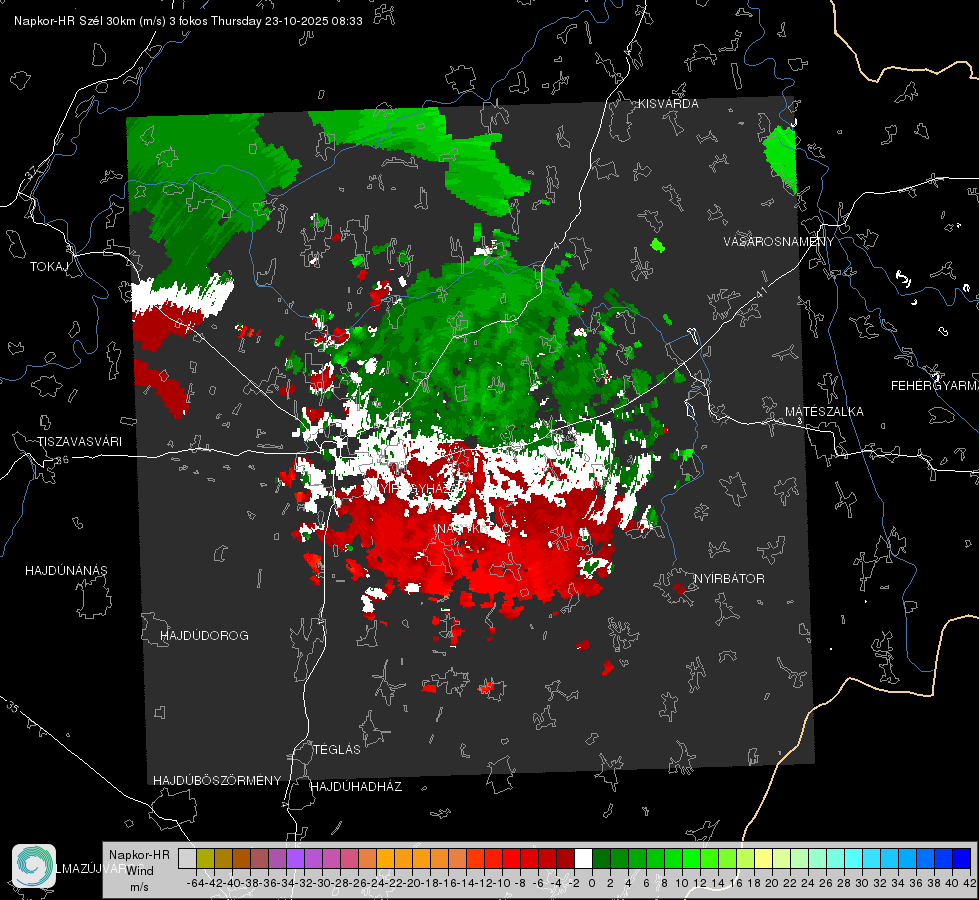Image resolution: width=979 pixels, height=900 pixels.
Task: Choose the yellow swatch between 18 and 20
Action: tap(763, 858)
